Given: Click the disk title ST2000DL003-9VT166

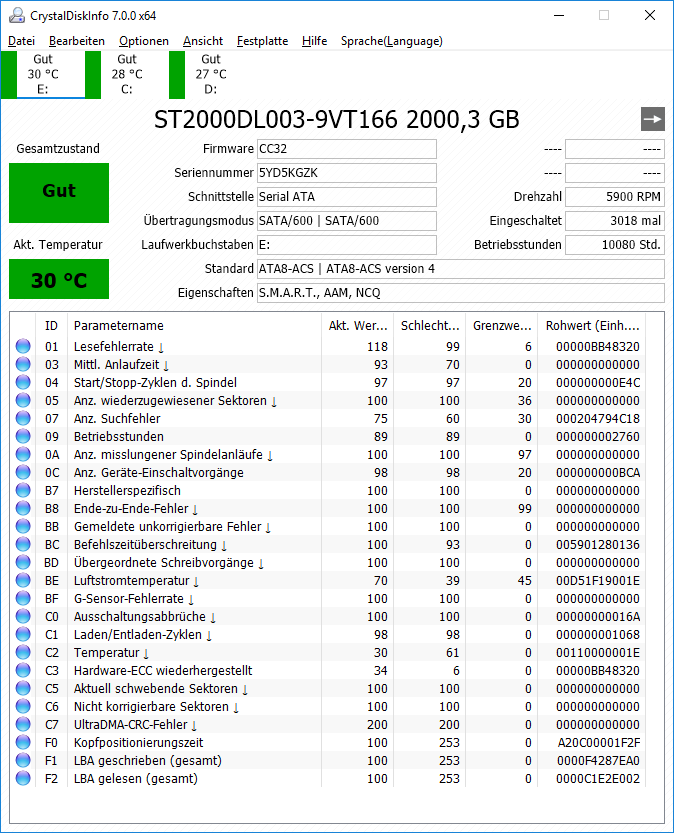Looking at the screenshot, I should (x=276, y=120).
